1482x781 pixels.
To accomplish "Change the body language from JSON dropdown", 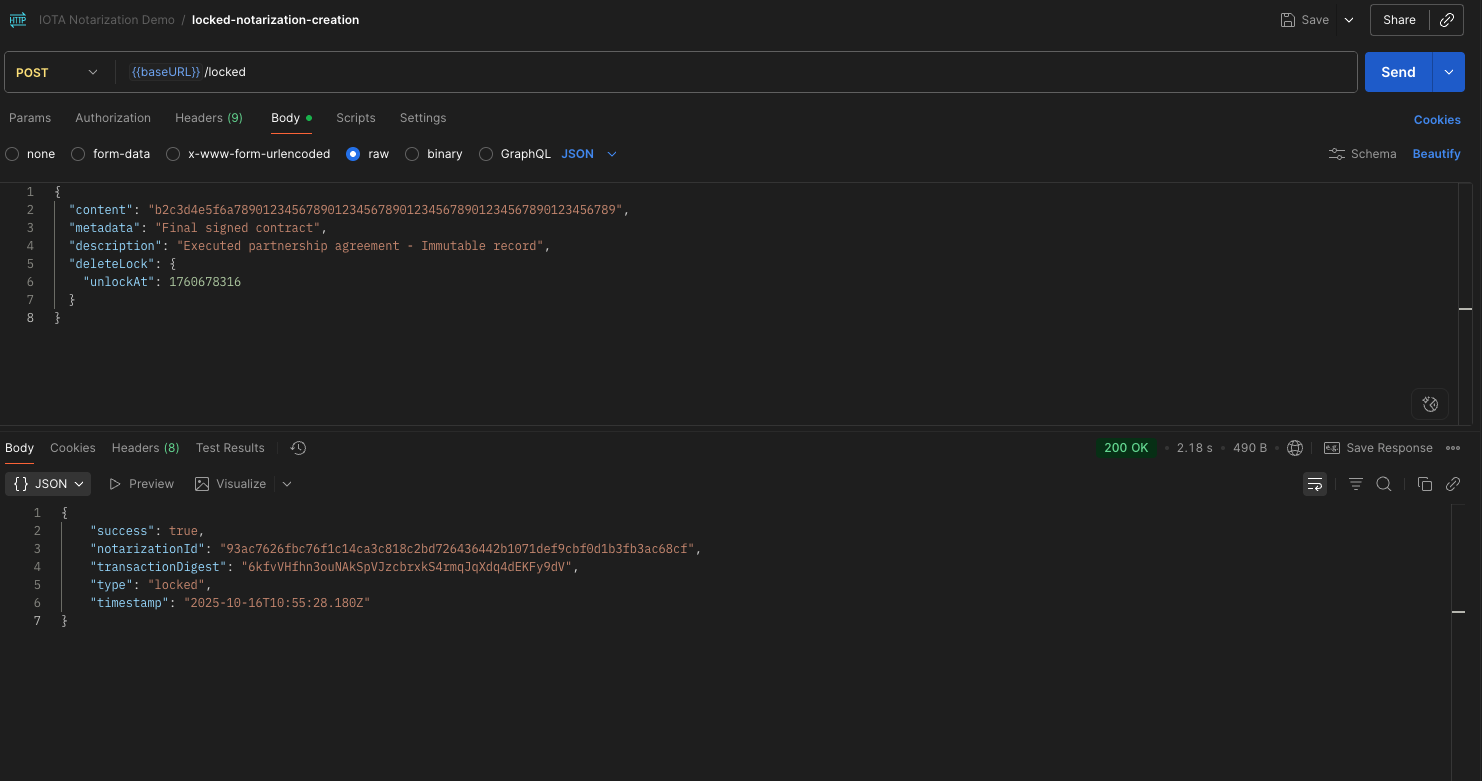I will point(589,153).
